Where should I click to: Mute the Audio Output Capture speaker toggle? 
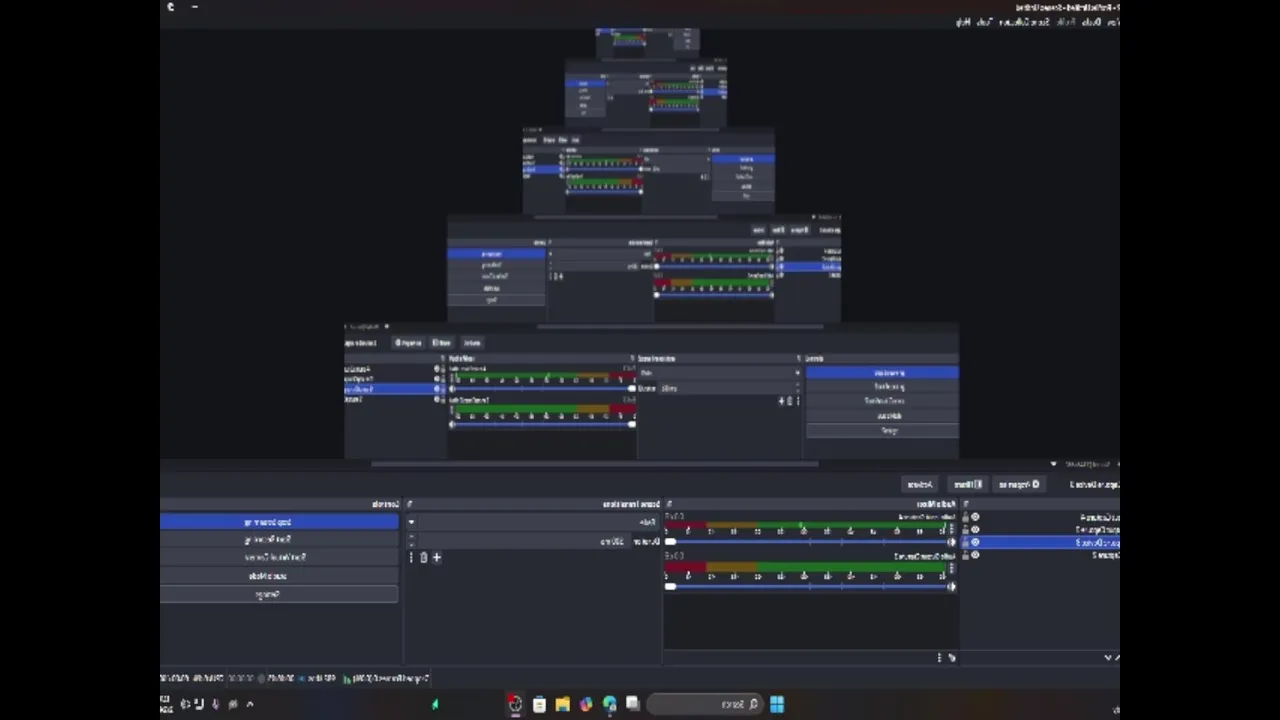pyautogui.click(x=951, y=586)
